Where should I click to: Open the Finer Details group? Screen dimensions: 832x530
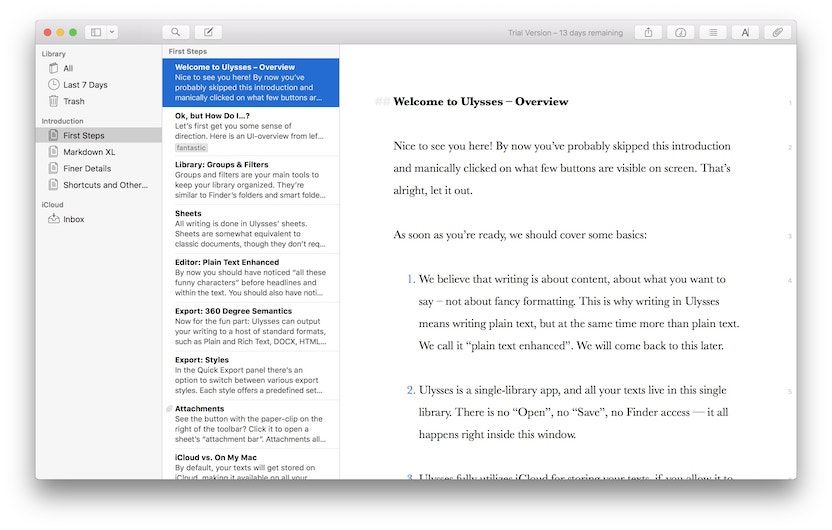pyautogui.click(x=87, y=168)
